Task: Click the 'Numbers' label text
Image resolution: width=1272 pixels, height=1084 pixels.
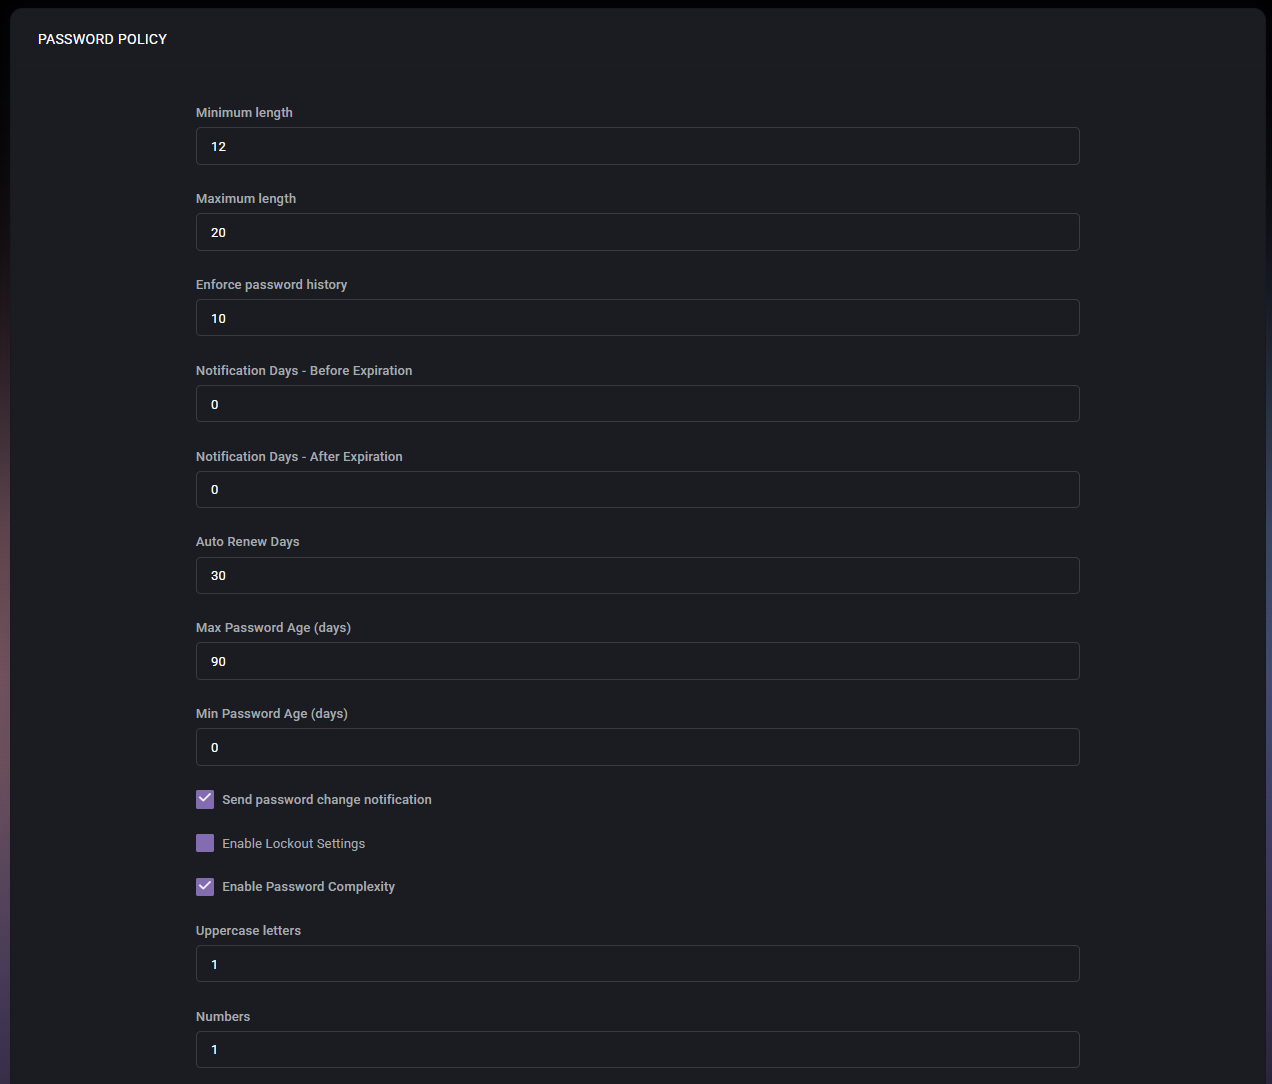Action: (x=223, y=1017)
